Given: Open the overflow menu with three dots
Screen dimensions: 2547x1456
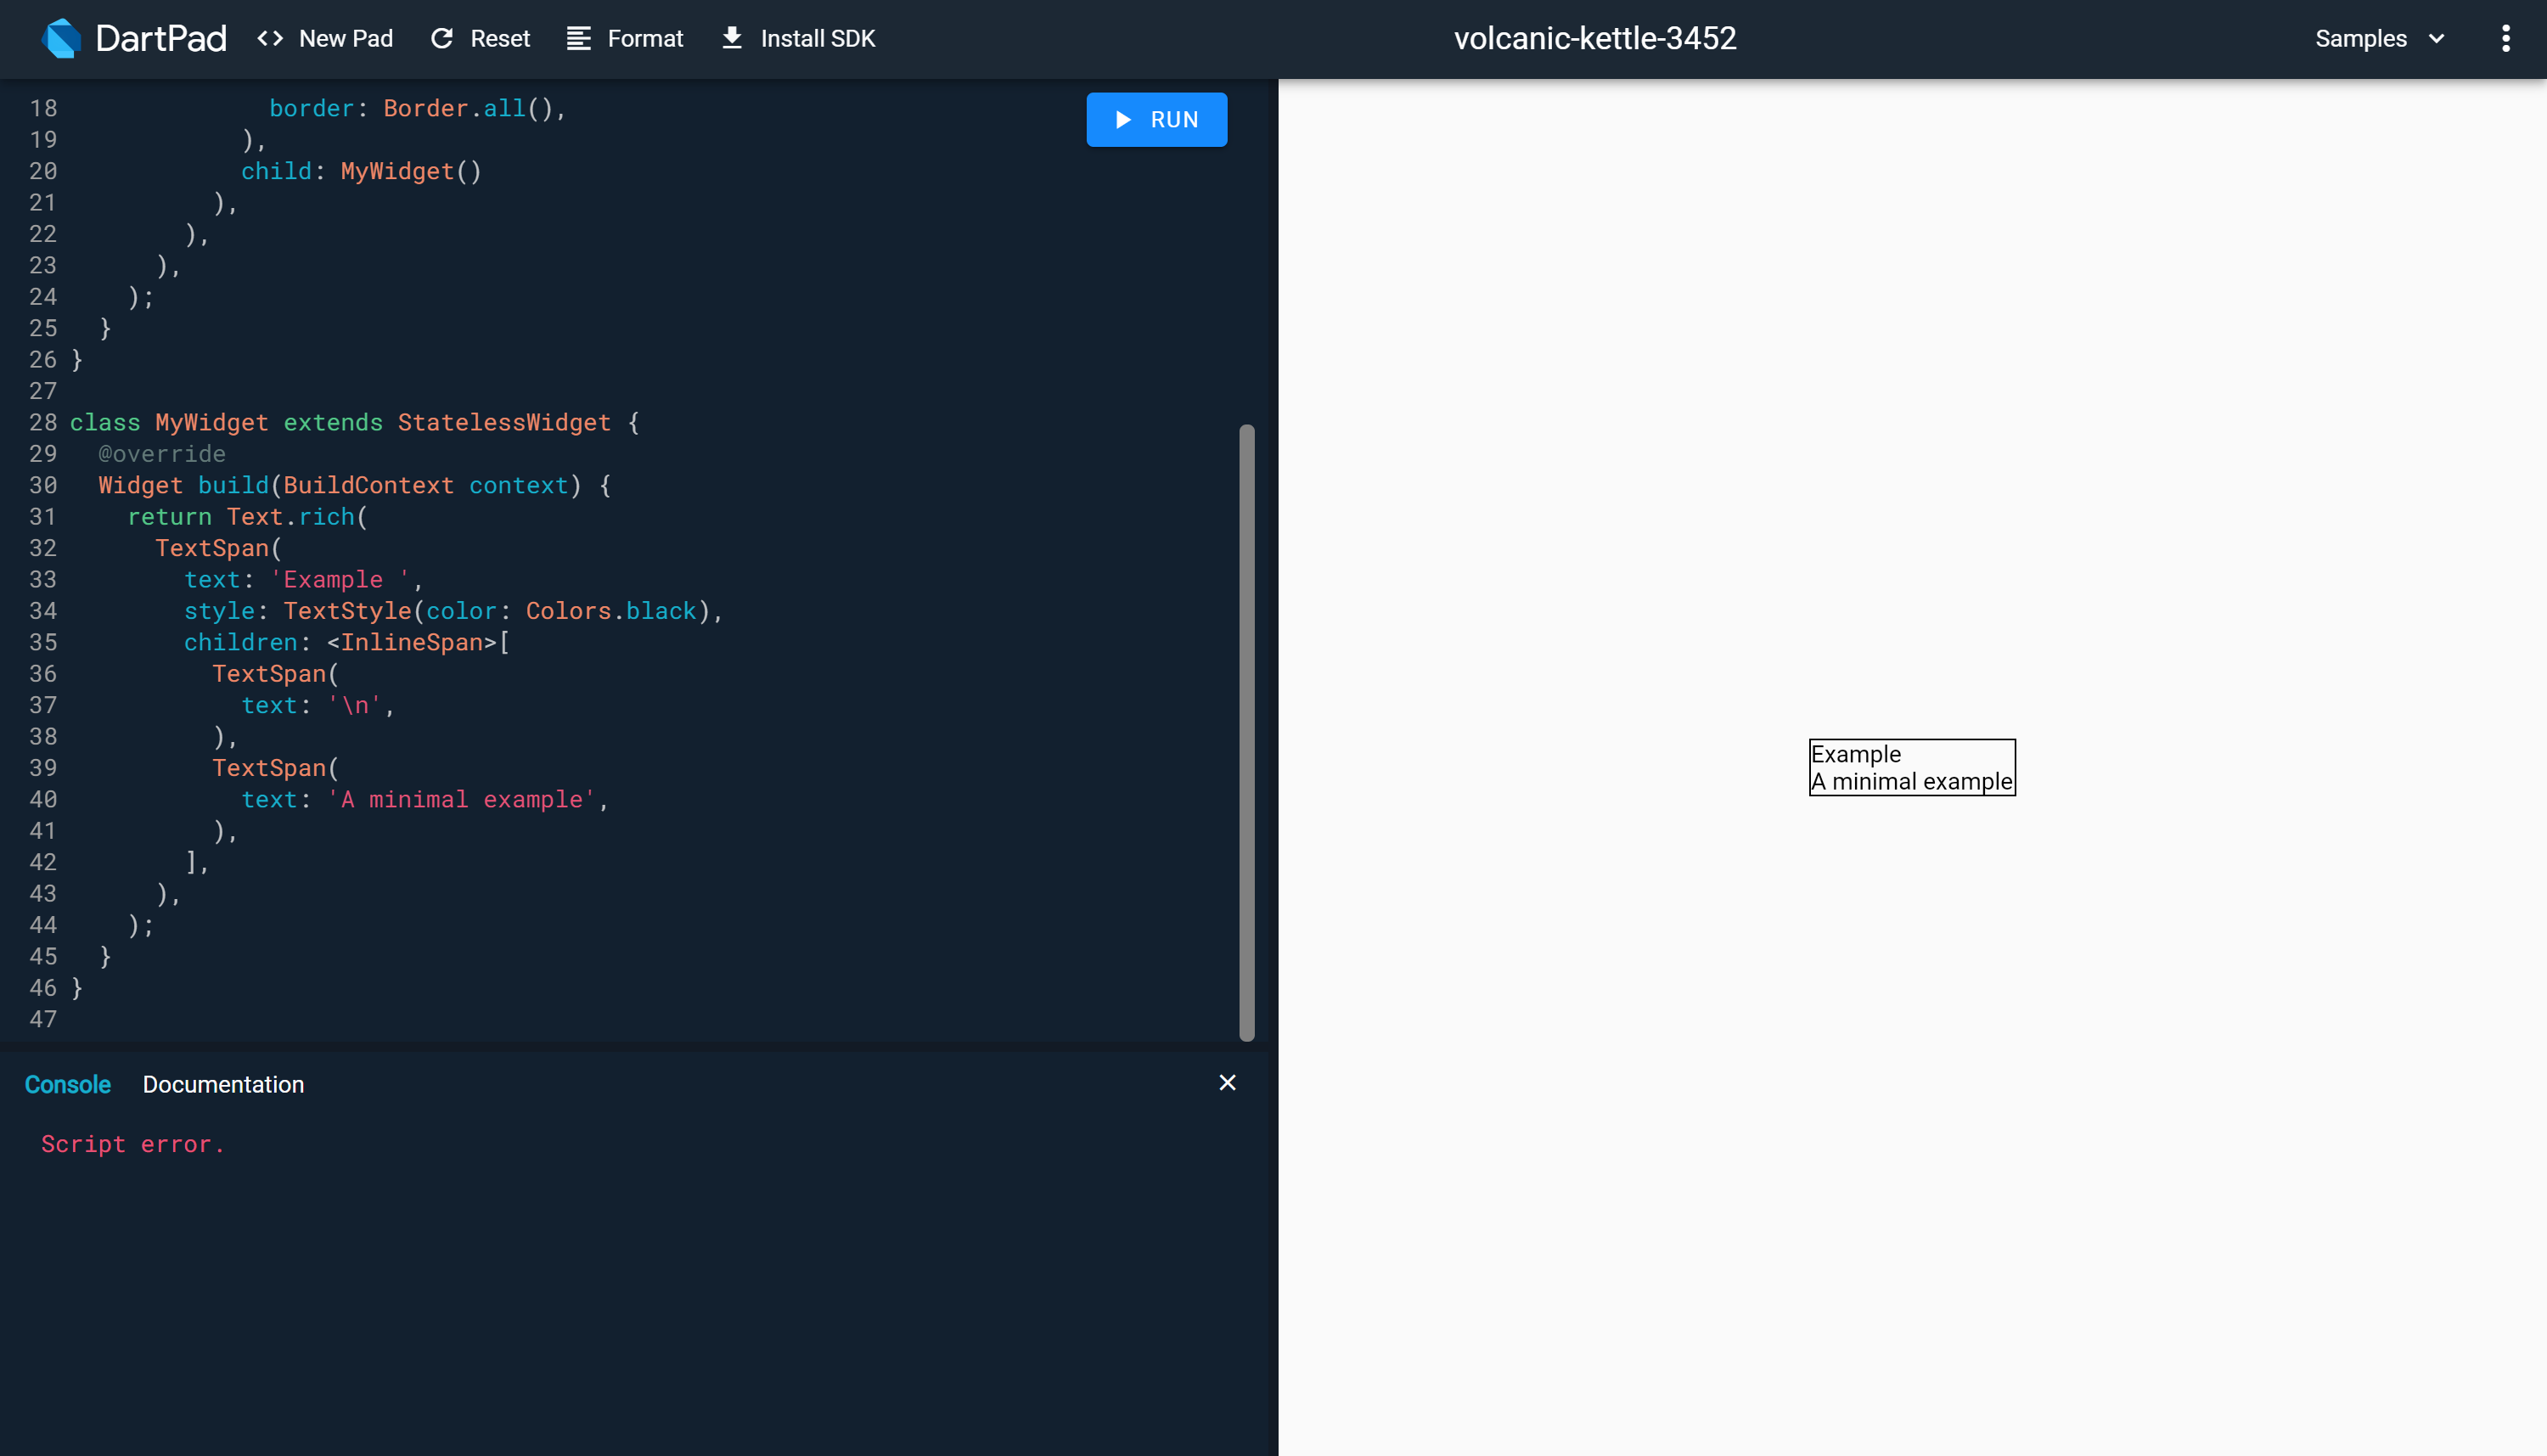Looking at the screenshot, I should [2505, 38].
